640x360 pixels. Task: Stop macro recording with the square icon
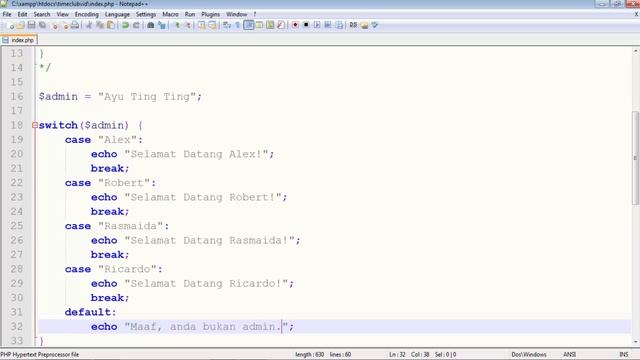pyautogui.click(x=306, y=25)
